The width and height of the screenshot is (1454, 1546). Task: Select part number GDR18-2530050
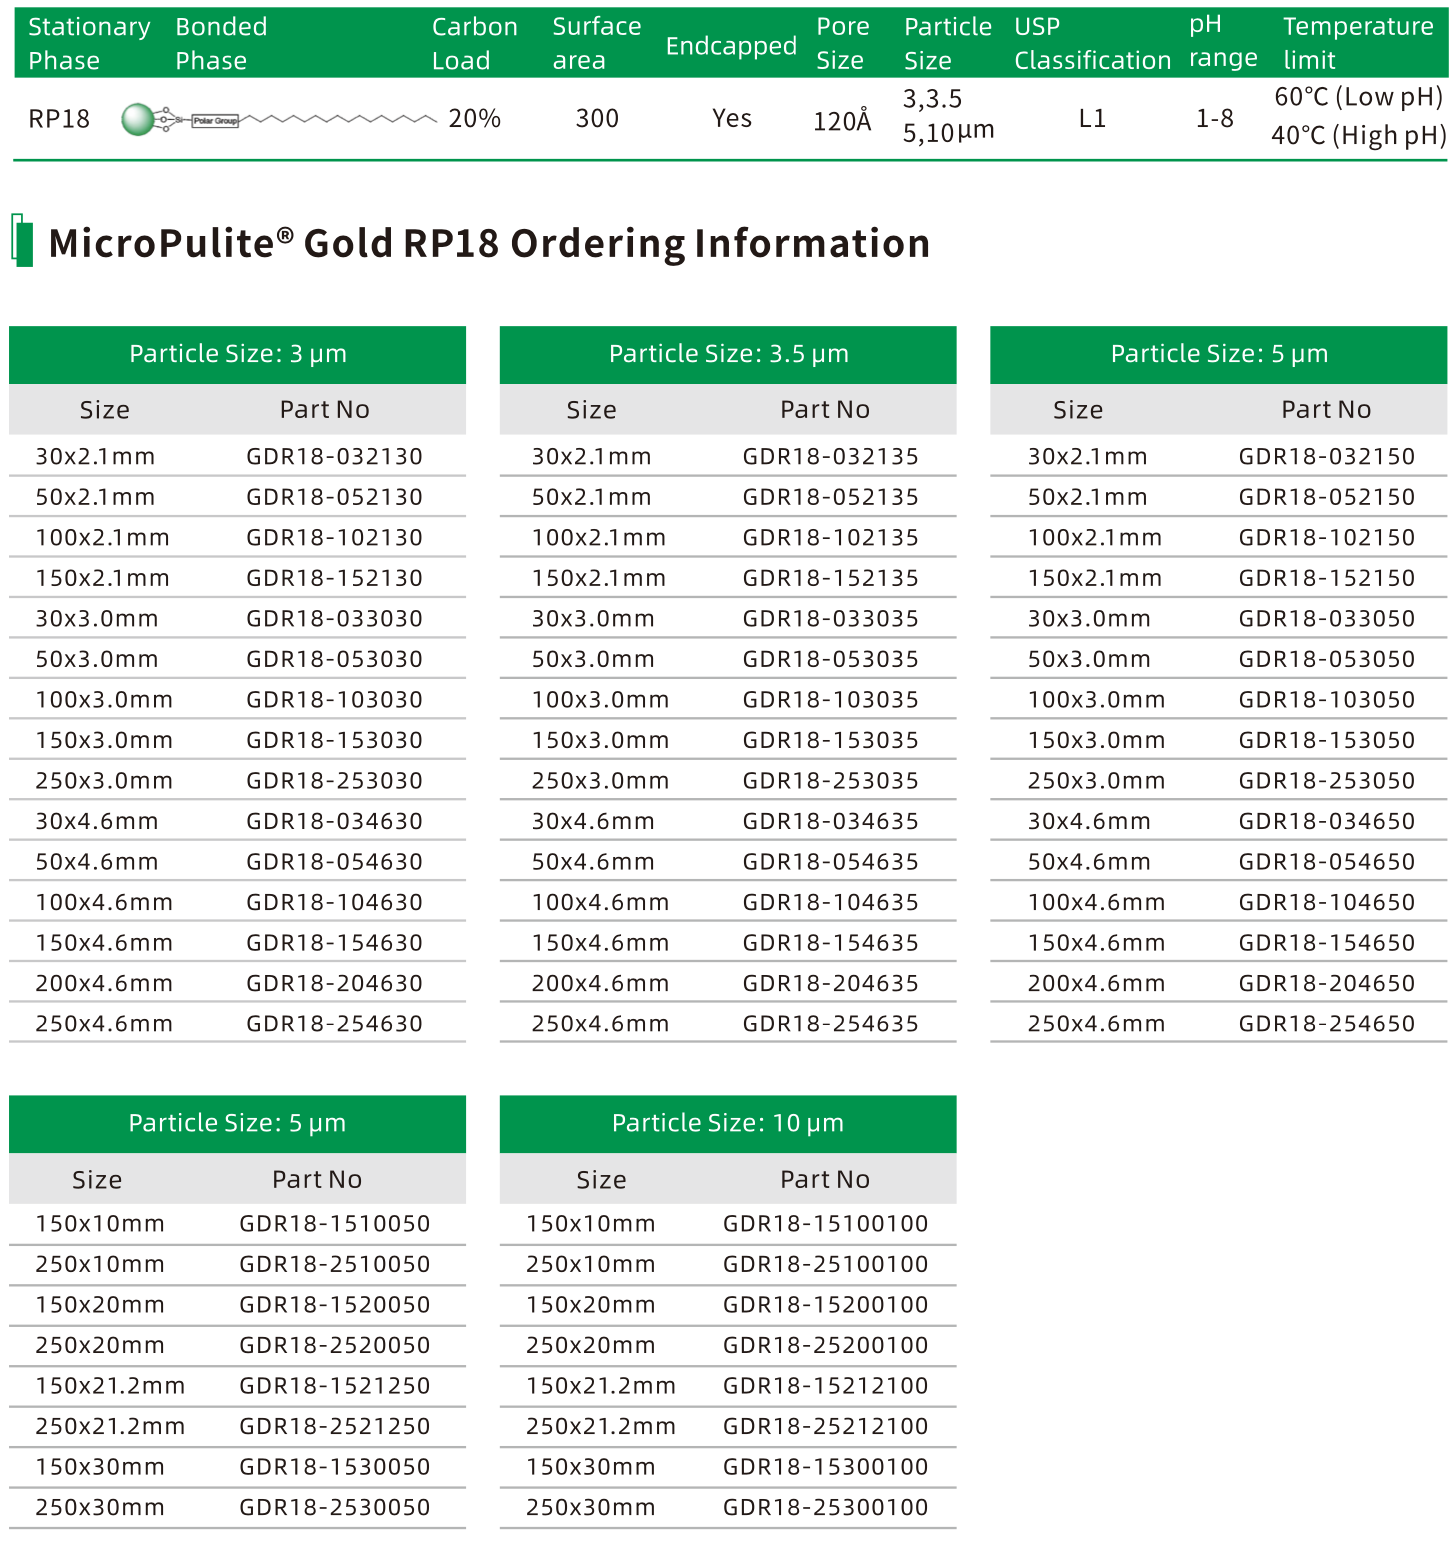tap(334, 1507)
